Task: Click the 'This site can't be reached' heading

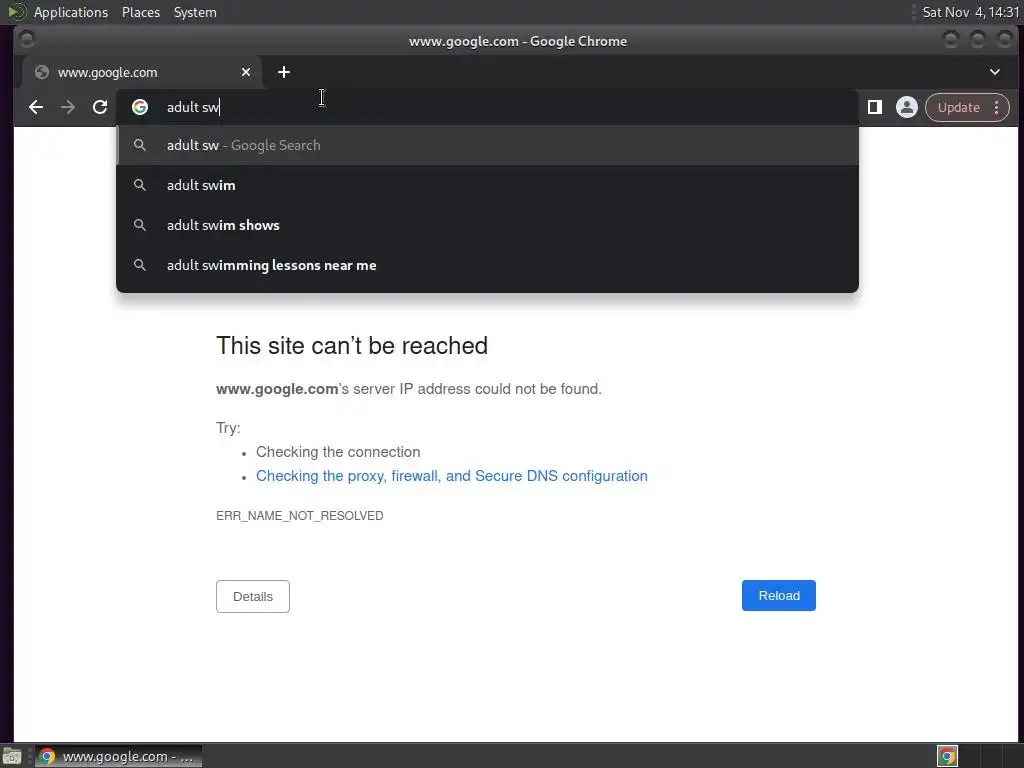Action: [x=352, y=345]
